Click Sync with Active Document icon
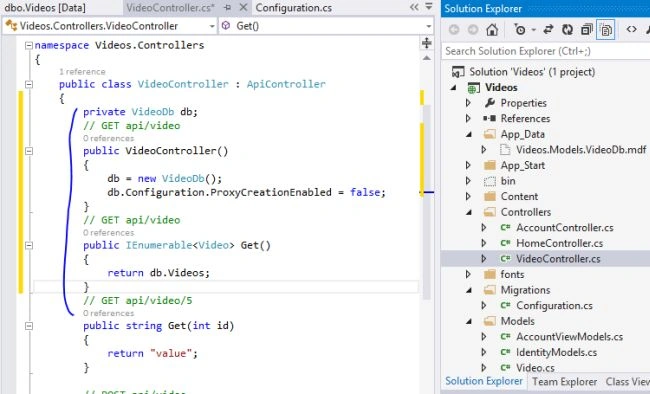The image size is (650, 394). coord(548,29)
